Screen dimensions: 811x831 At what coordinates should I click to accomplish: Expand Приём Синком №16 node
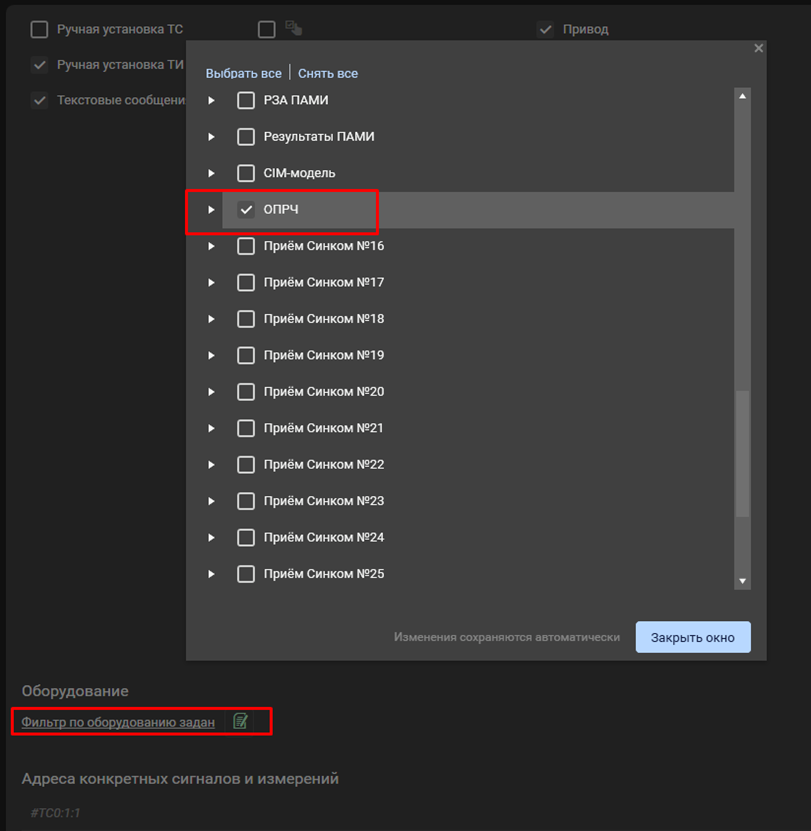coord(211,246)
